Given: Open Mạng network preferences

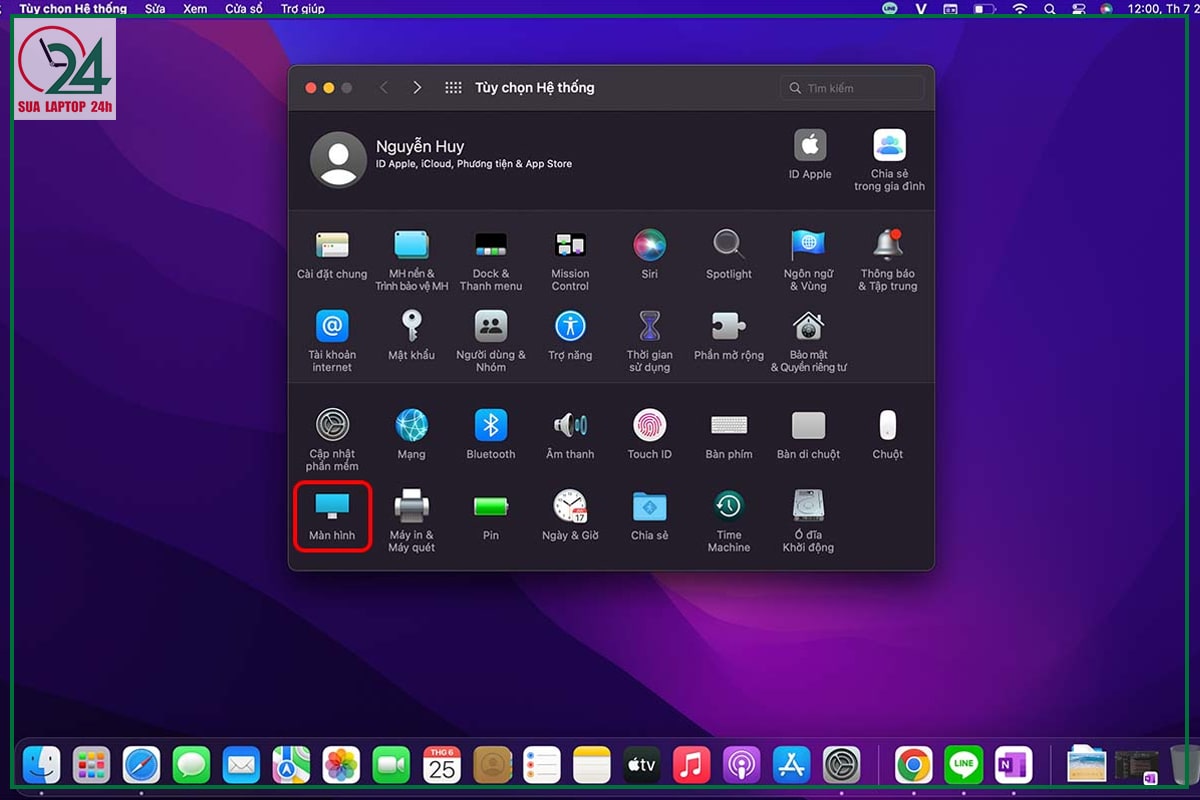Looking at the screenshot, I should point(411,434).
